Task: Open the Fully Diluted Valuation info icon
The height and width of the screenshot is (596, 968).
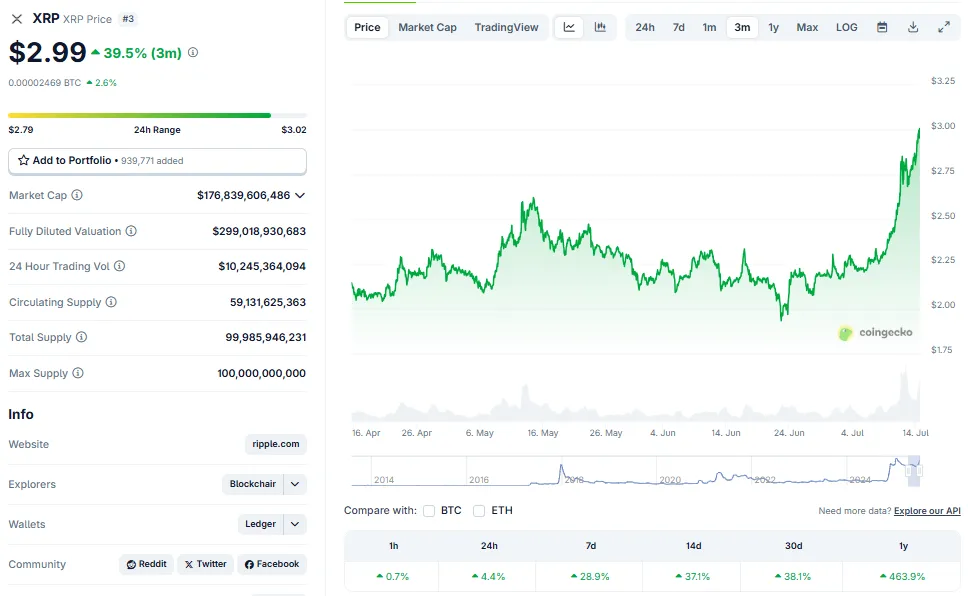Action: tap(131, 231)
